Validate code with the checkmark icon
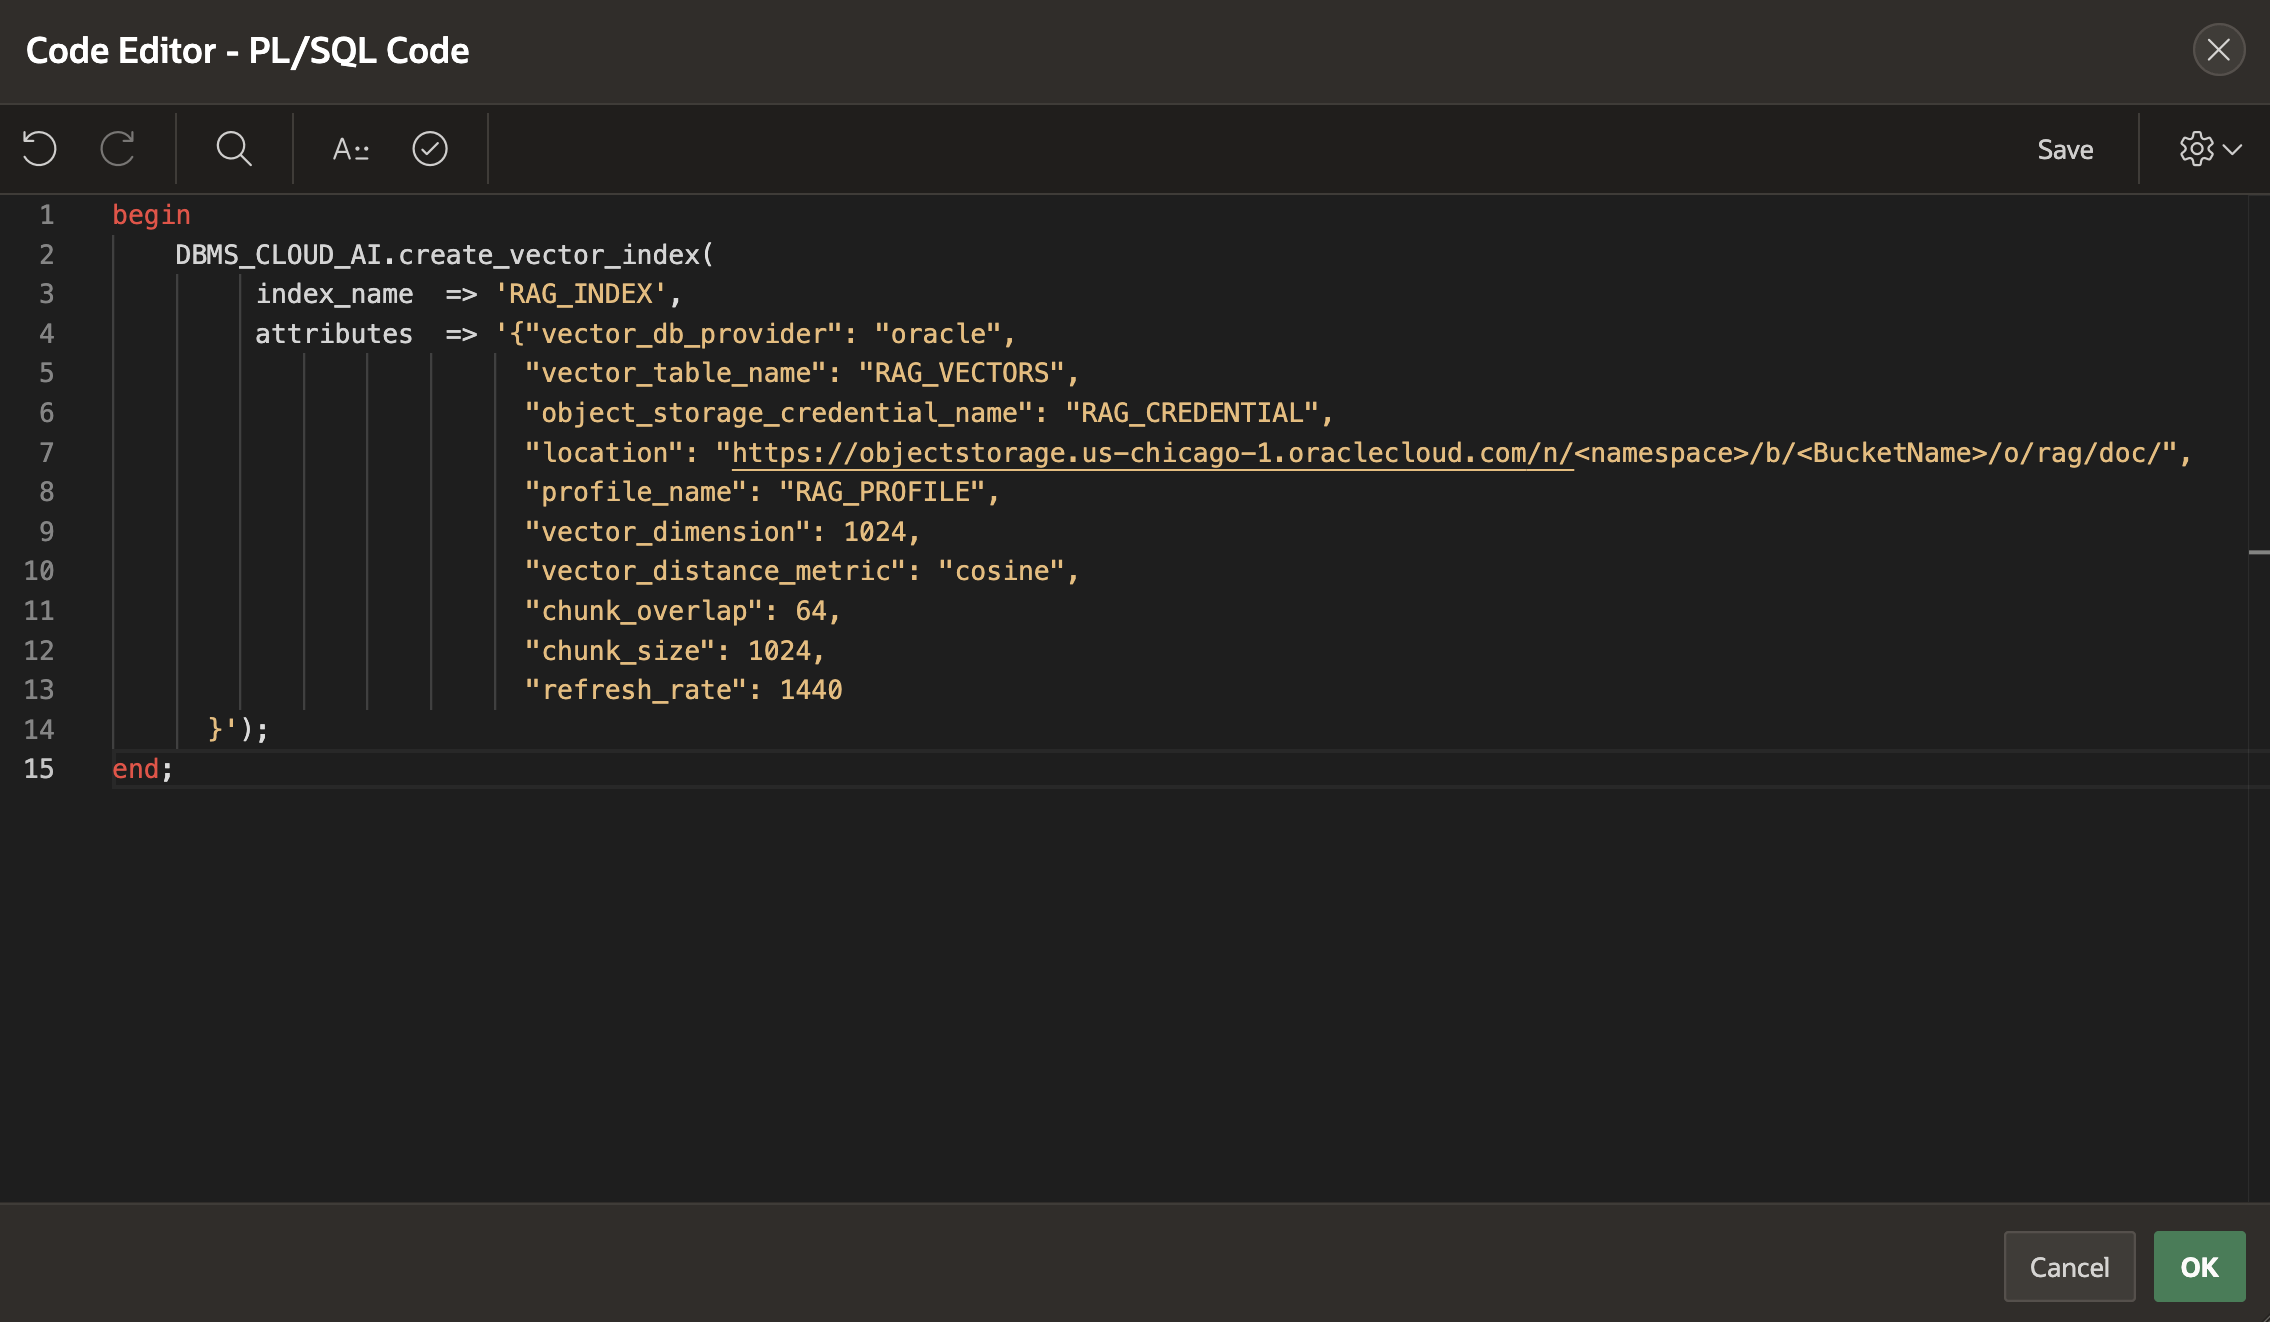This screenshot has height=1322, width=2270. pos(430,149)
